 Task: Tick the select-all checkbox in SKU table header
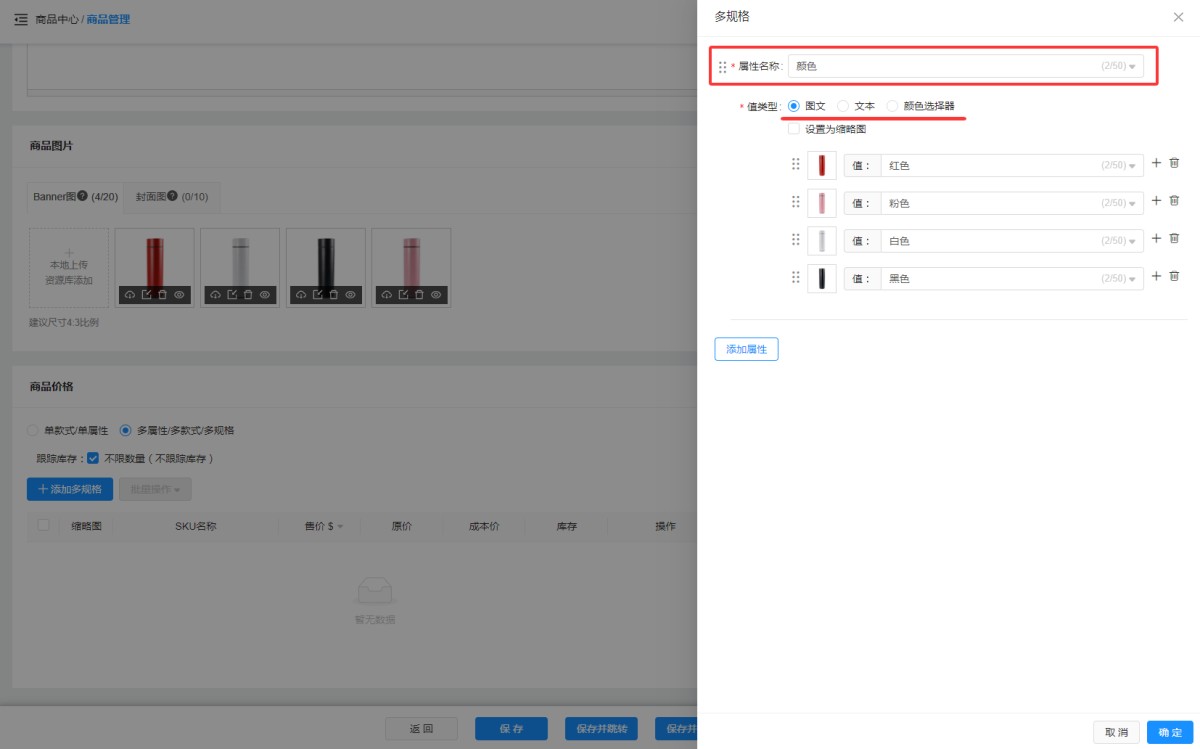43,525
